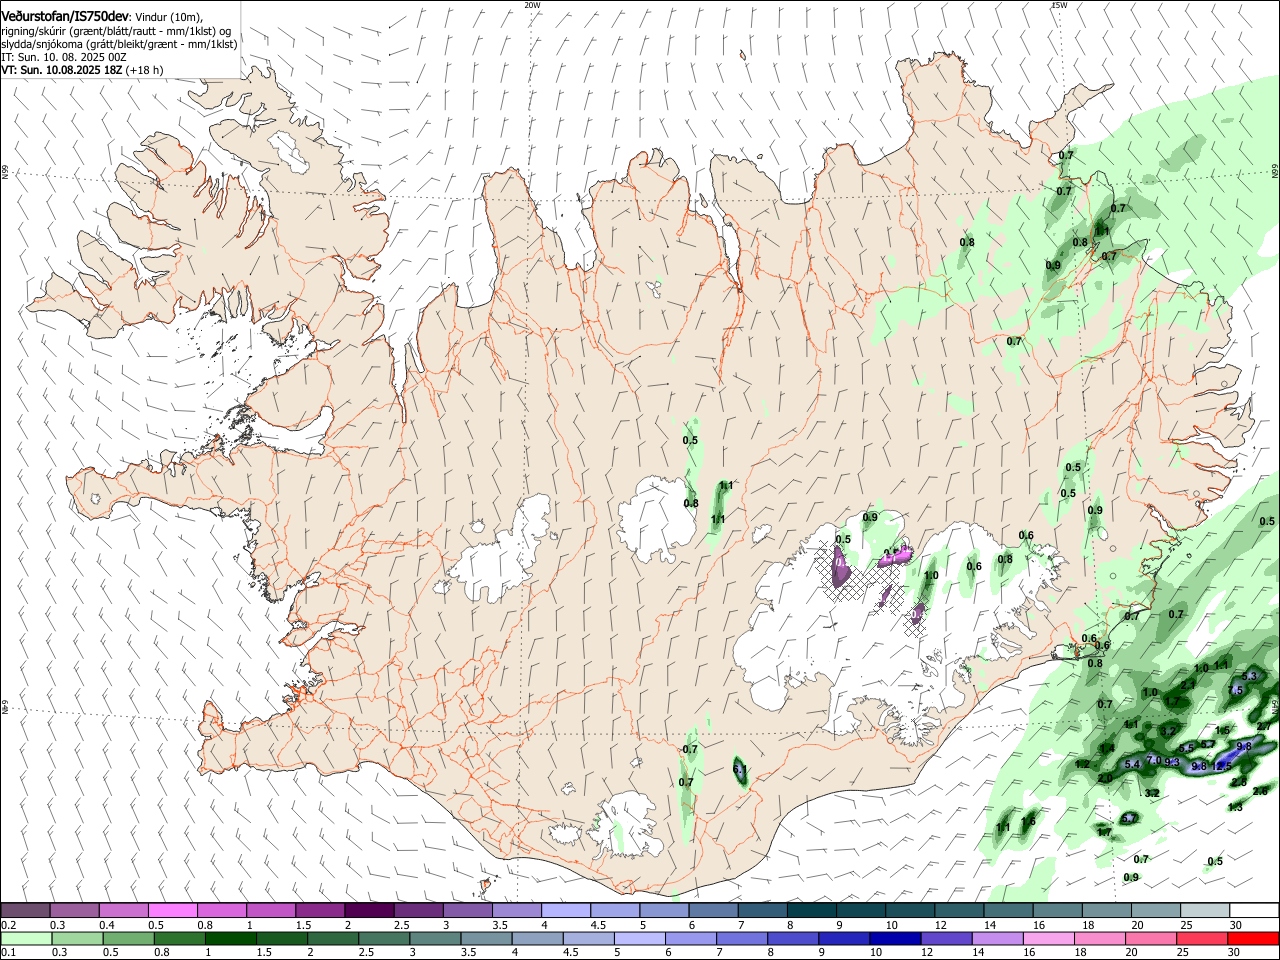1280x960 pixels.
Task: Click the 5.4 precipitation value label
Action: point(1133,764)
